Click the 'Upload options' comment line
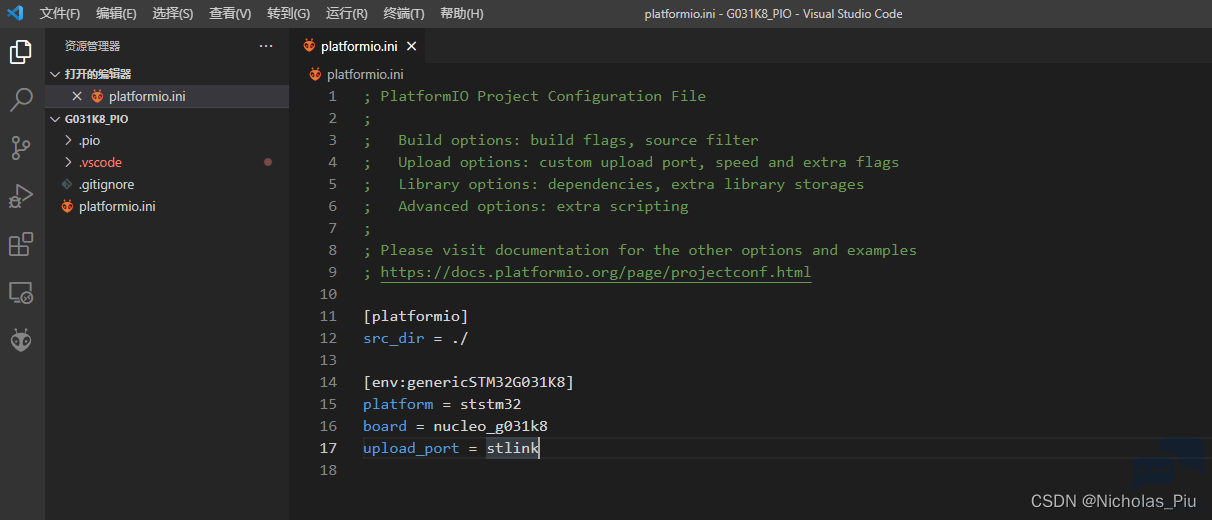This screenshot has width=1212, height=520. pyautogui.click(x=631, y=162)
